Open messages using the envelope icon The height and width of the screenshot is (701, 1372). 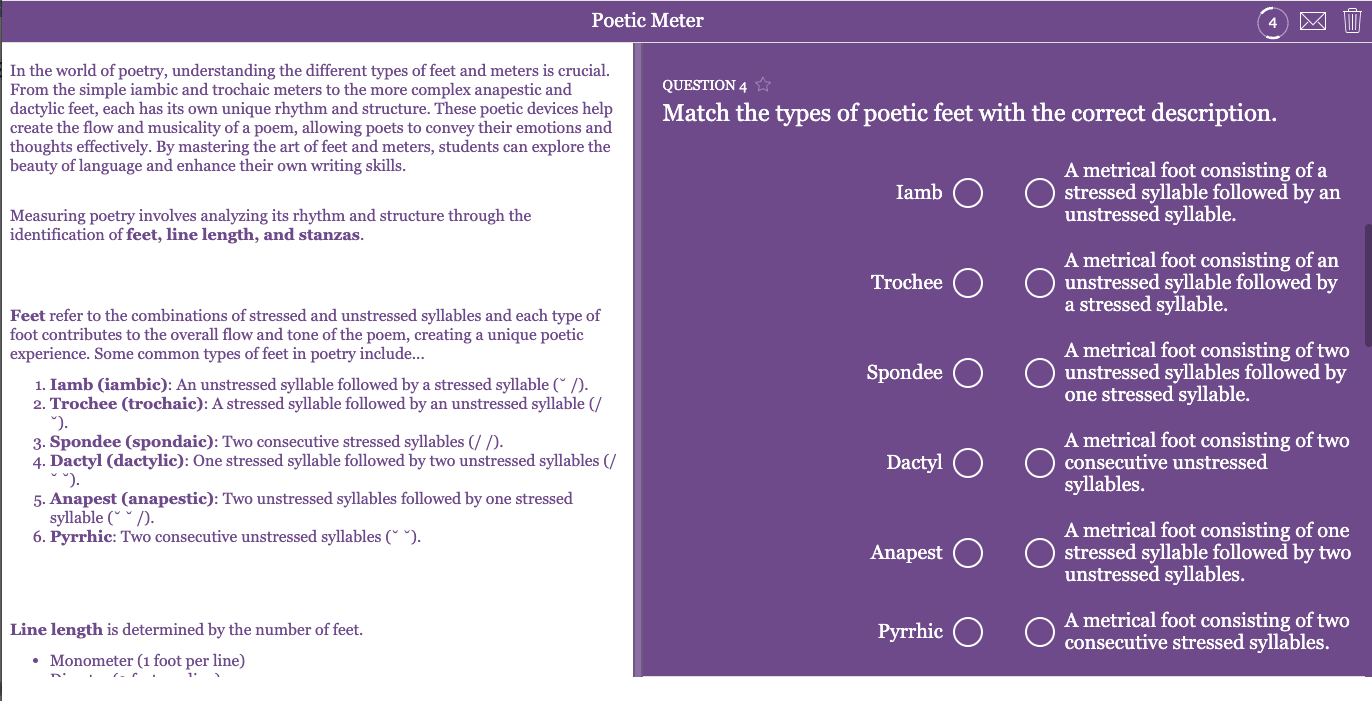tap(1312, 20)
